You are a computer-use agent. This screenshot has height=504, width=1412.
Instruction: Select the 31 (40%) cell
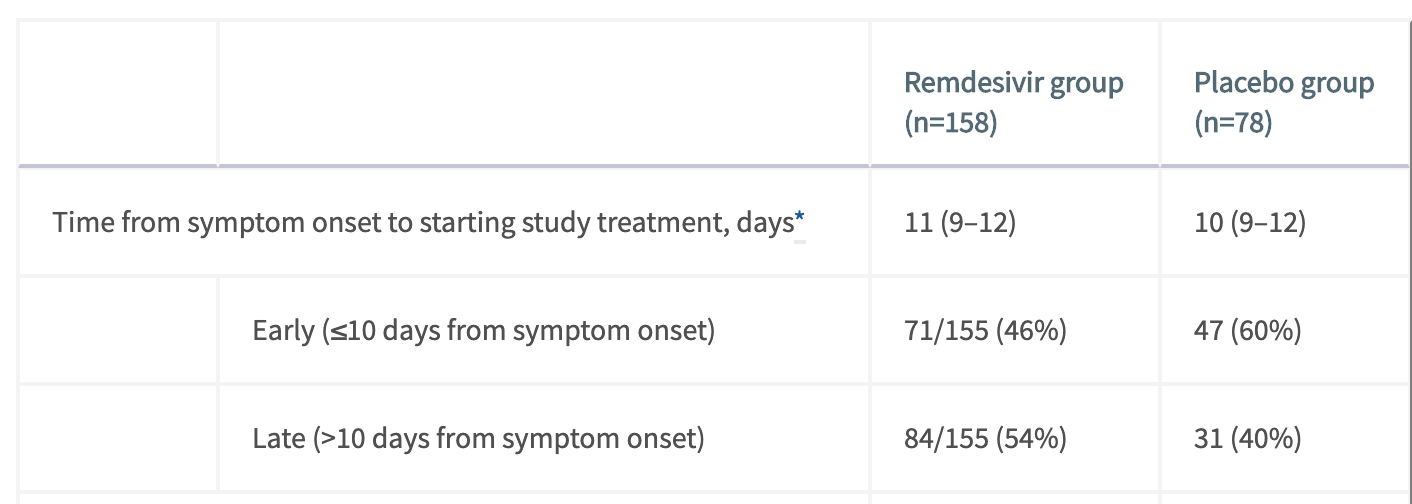click(1248, 438)
